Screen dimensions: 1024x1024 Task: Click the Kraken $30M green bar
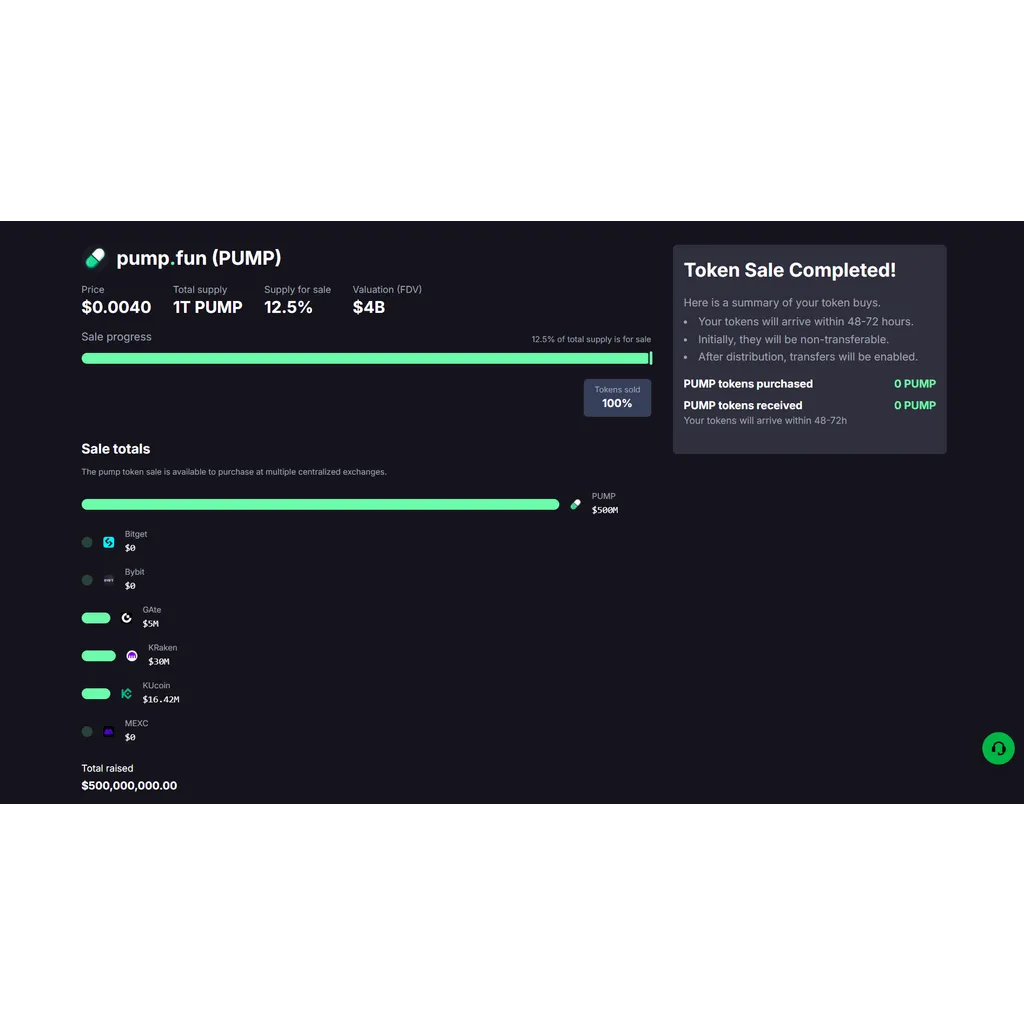99,656
